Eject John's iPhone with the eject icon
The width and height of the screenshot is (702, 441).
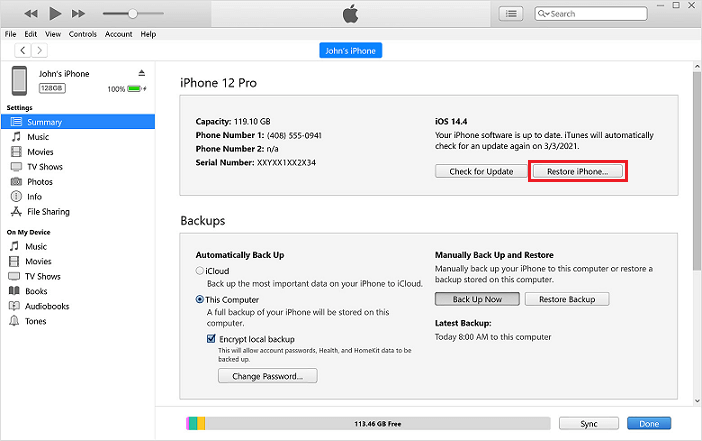point(141,74)
